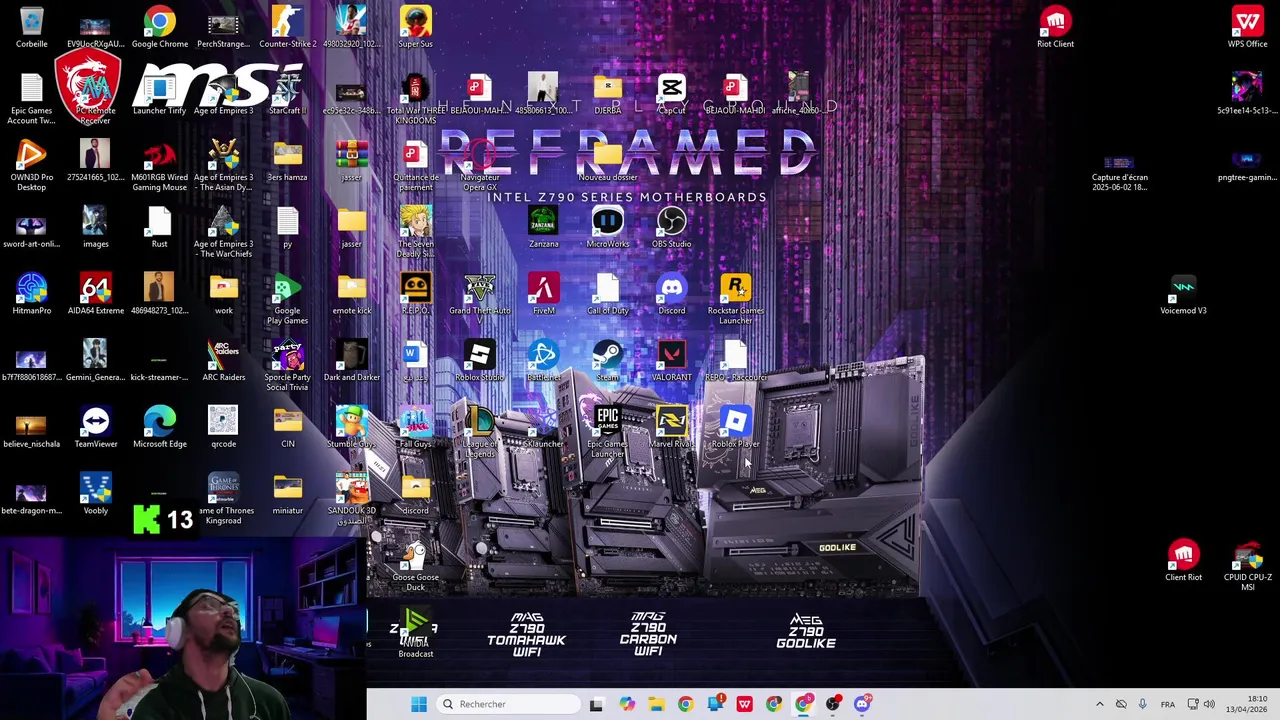The image size is (1280, 720).
Task: Open the Client Riot desktop shortcut
Action: click(1183, 561)
